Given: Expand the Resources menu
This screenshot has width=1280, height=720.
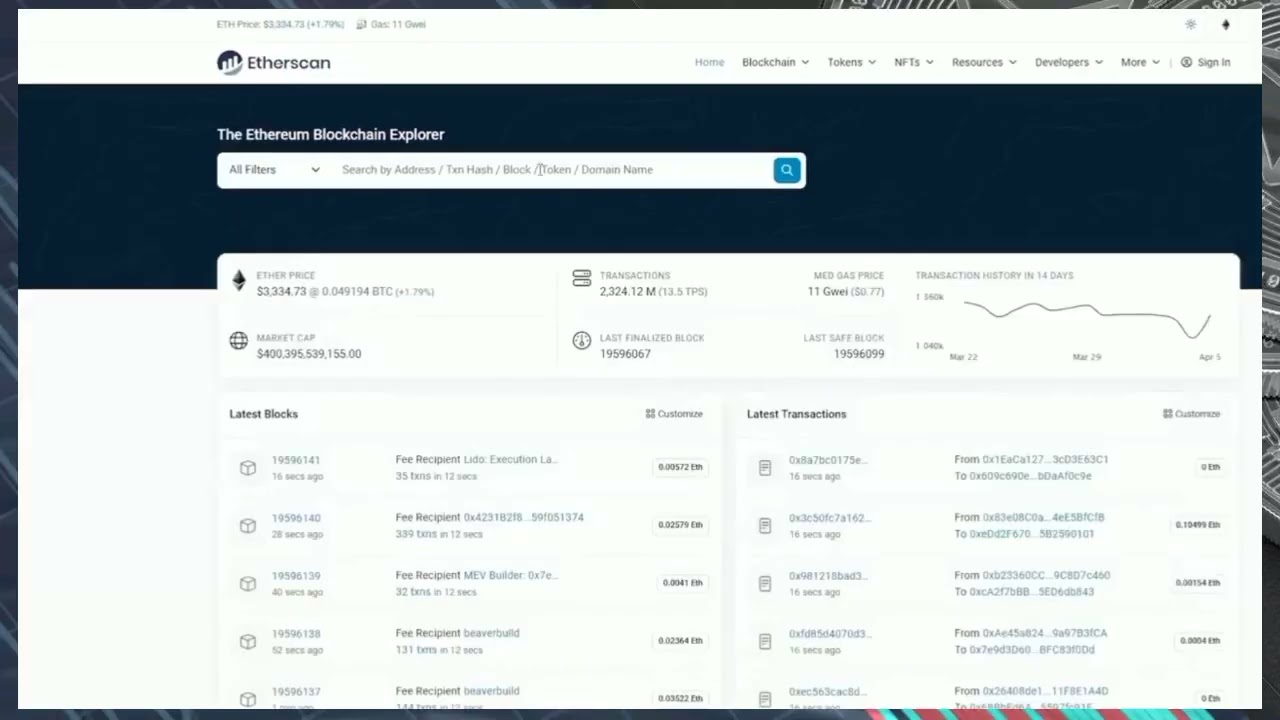Looking at the screenshot, I should click(x=984, y=62).
